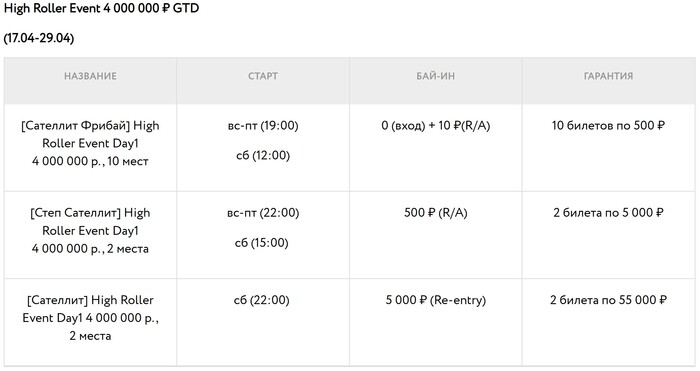The width and height of the screenshot is (700, 371).
Task: Click the НАЗВАНИЕ column header
Action: coord(90,76)
